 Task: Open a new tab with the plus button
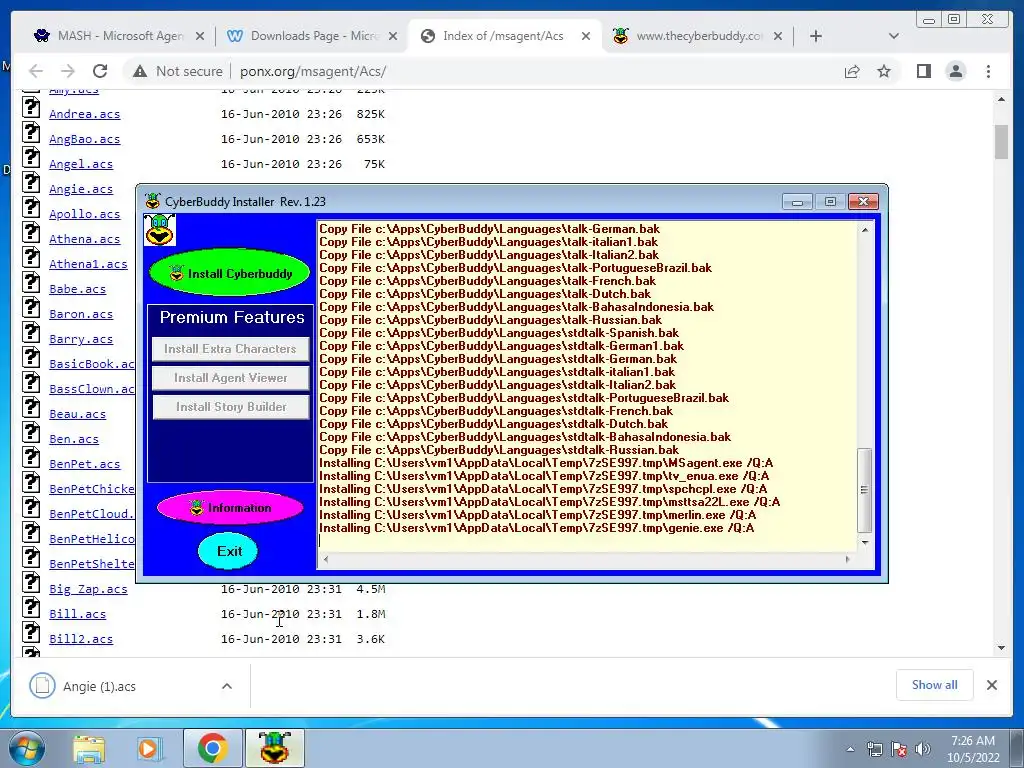point(816,36)
